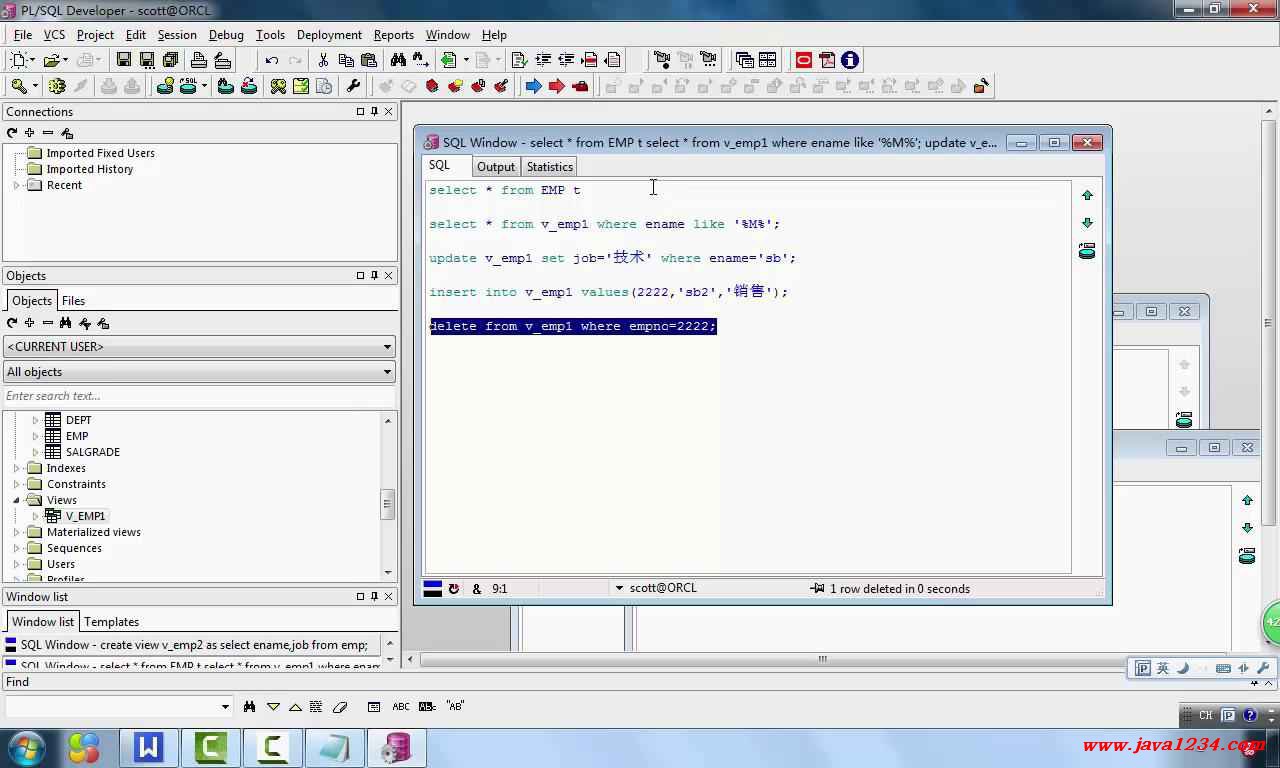The image size is (1280, 768).
Task: Click the record macro camera icon
Action: click(661, 60)
